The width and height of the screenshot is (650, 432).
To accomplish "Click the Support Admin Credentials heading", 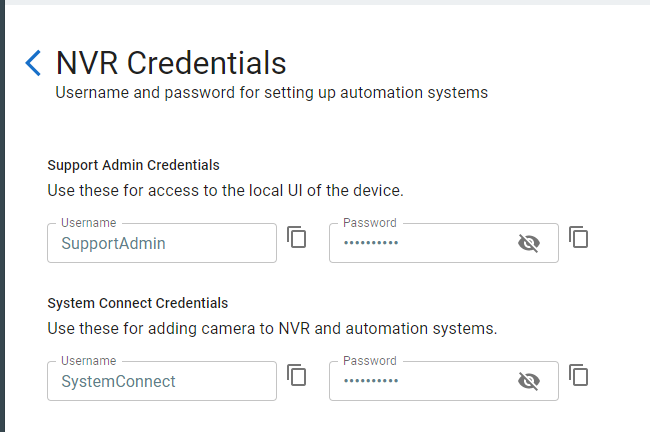I will tap(133, 165).
